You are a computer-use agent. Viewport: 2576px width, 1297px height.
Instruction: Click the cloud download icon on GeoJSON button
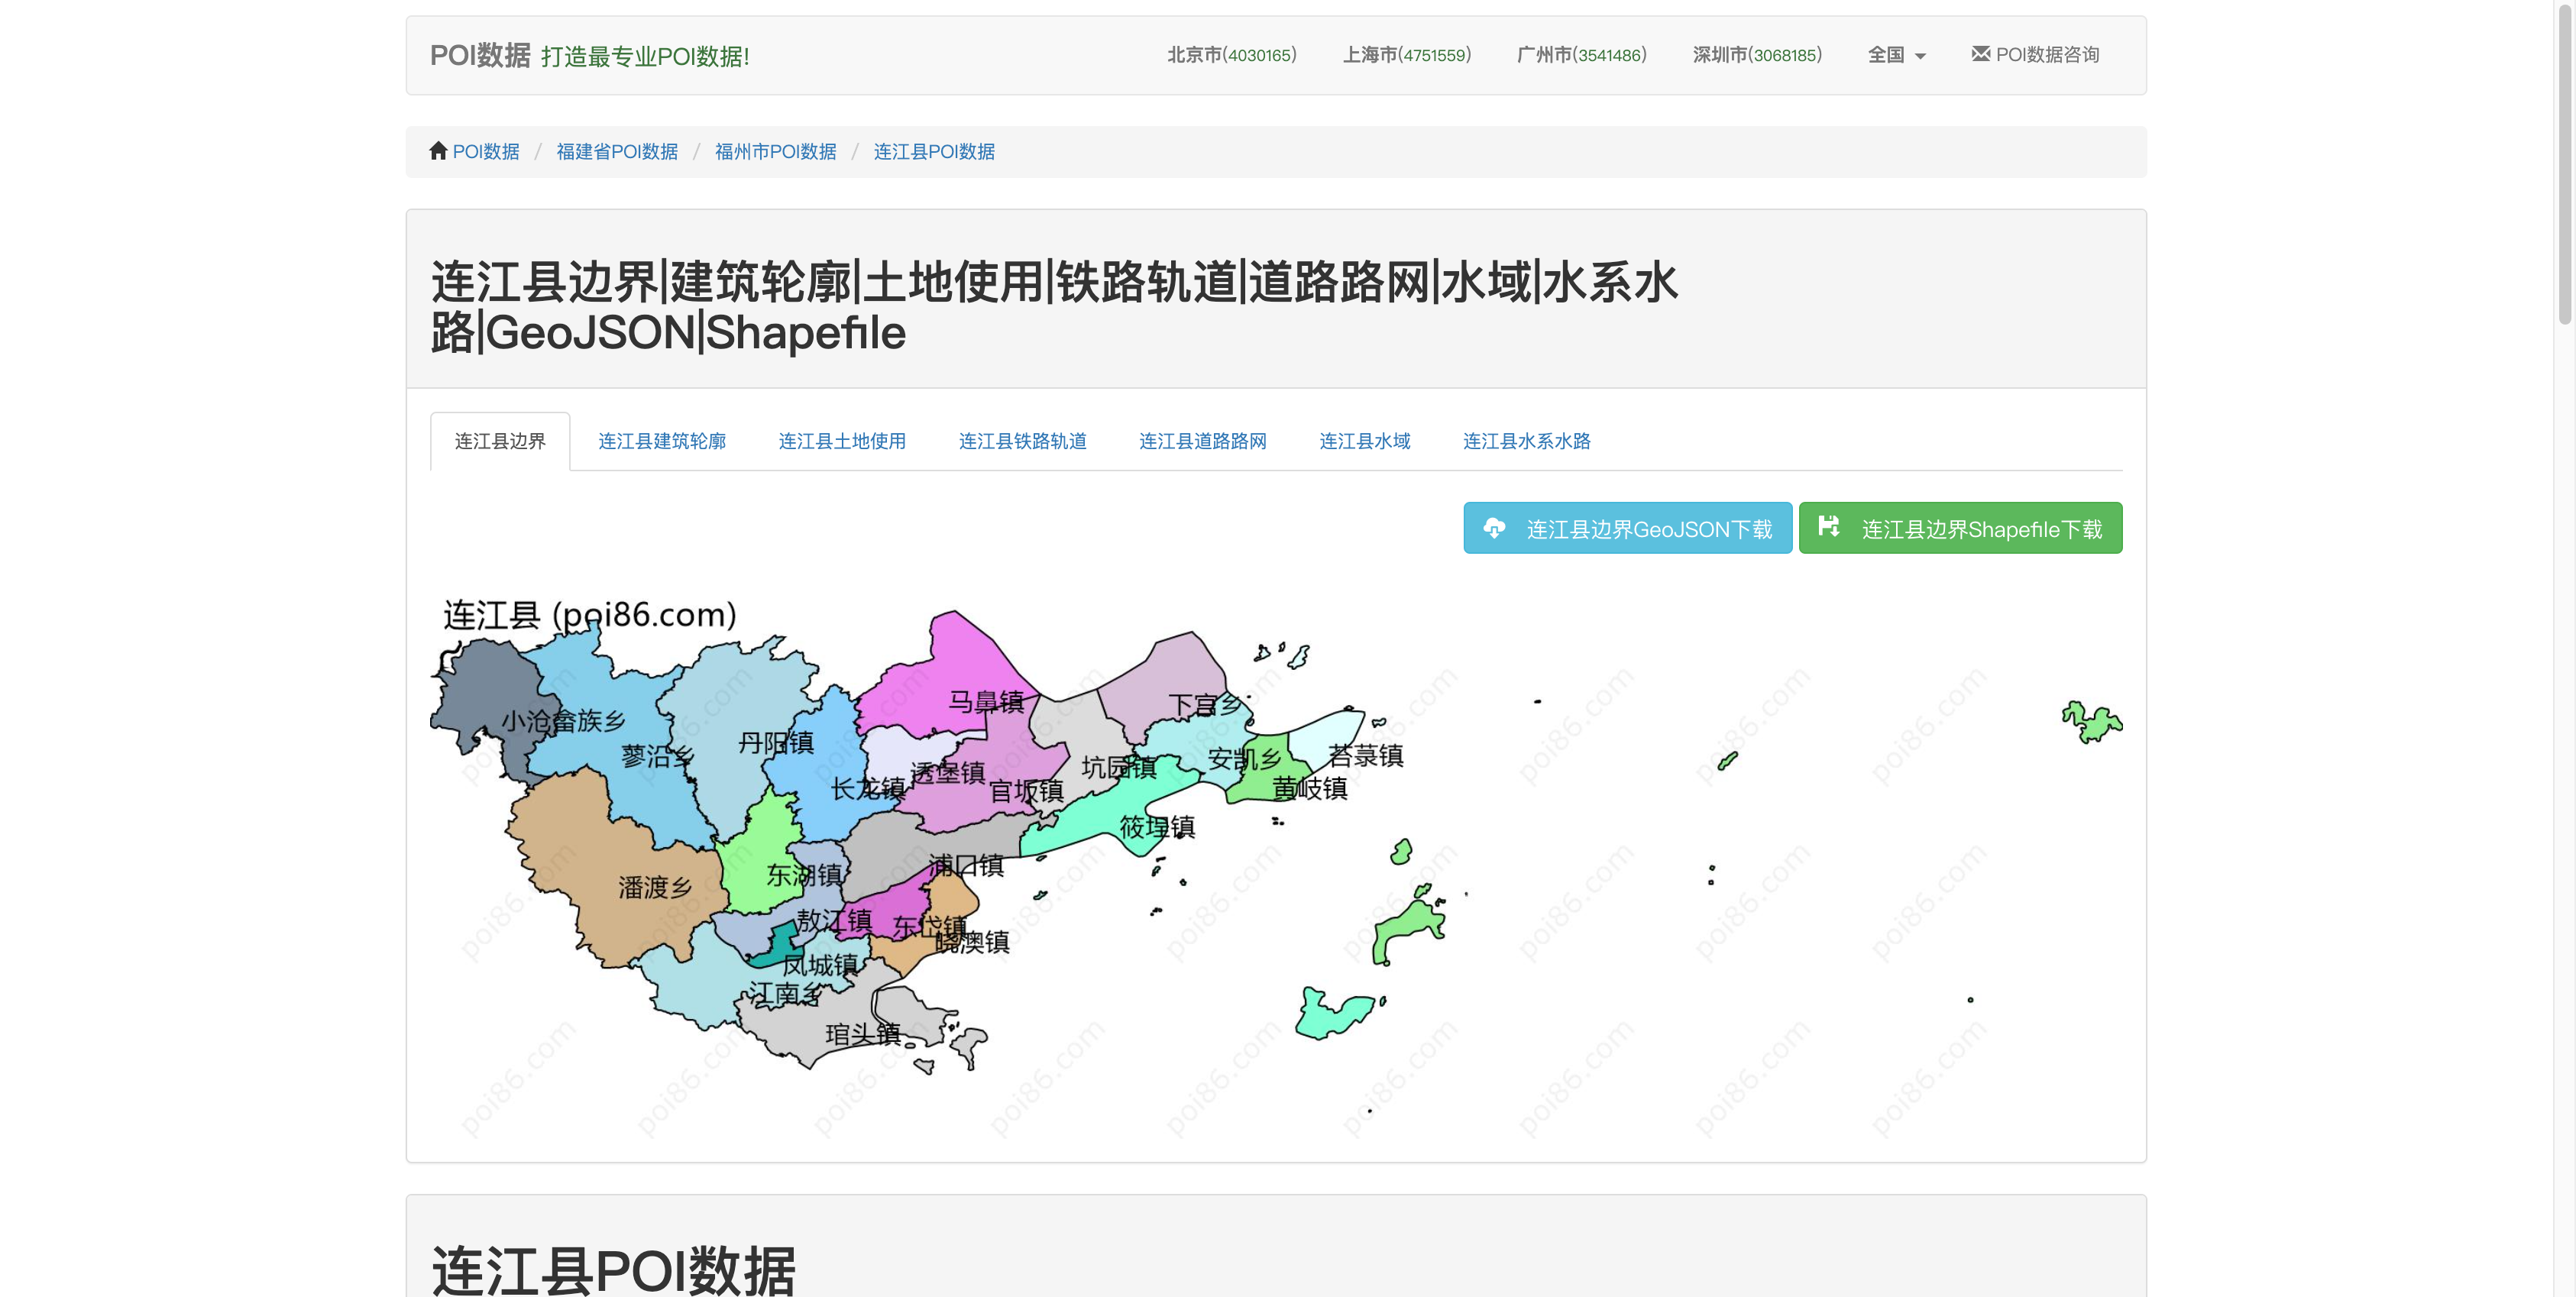1494,528
